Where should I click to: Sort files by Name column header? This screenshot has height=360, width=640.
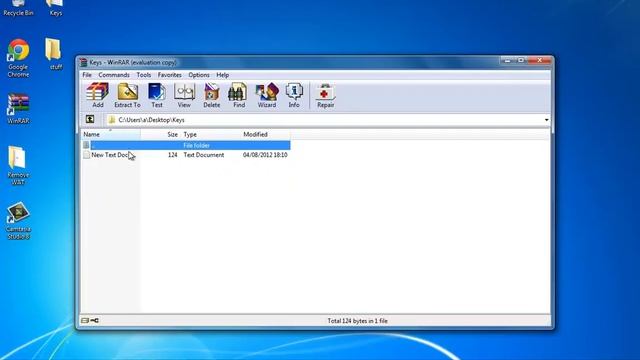pos(110,134)
